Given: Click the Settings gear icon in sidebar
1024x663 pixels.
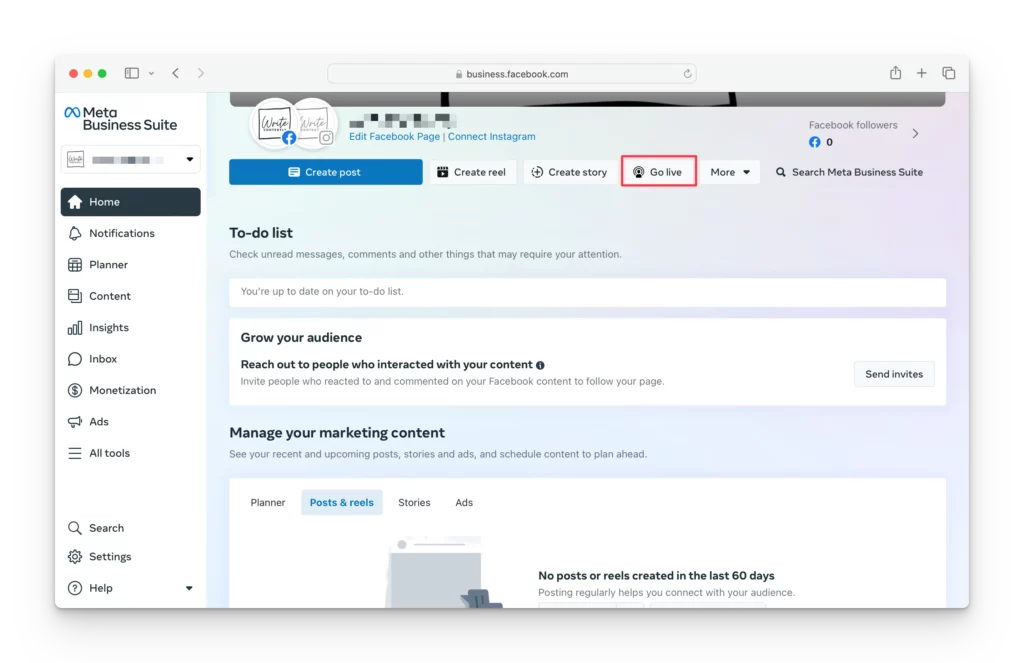Looking at the screenshot, I should coord(75,557).
